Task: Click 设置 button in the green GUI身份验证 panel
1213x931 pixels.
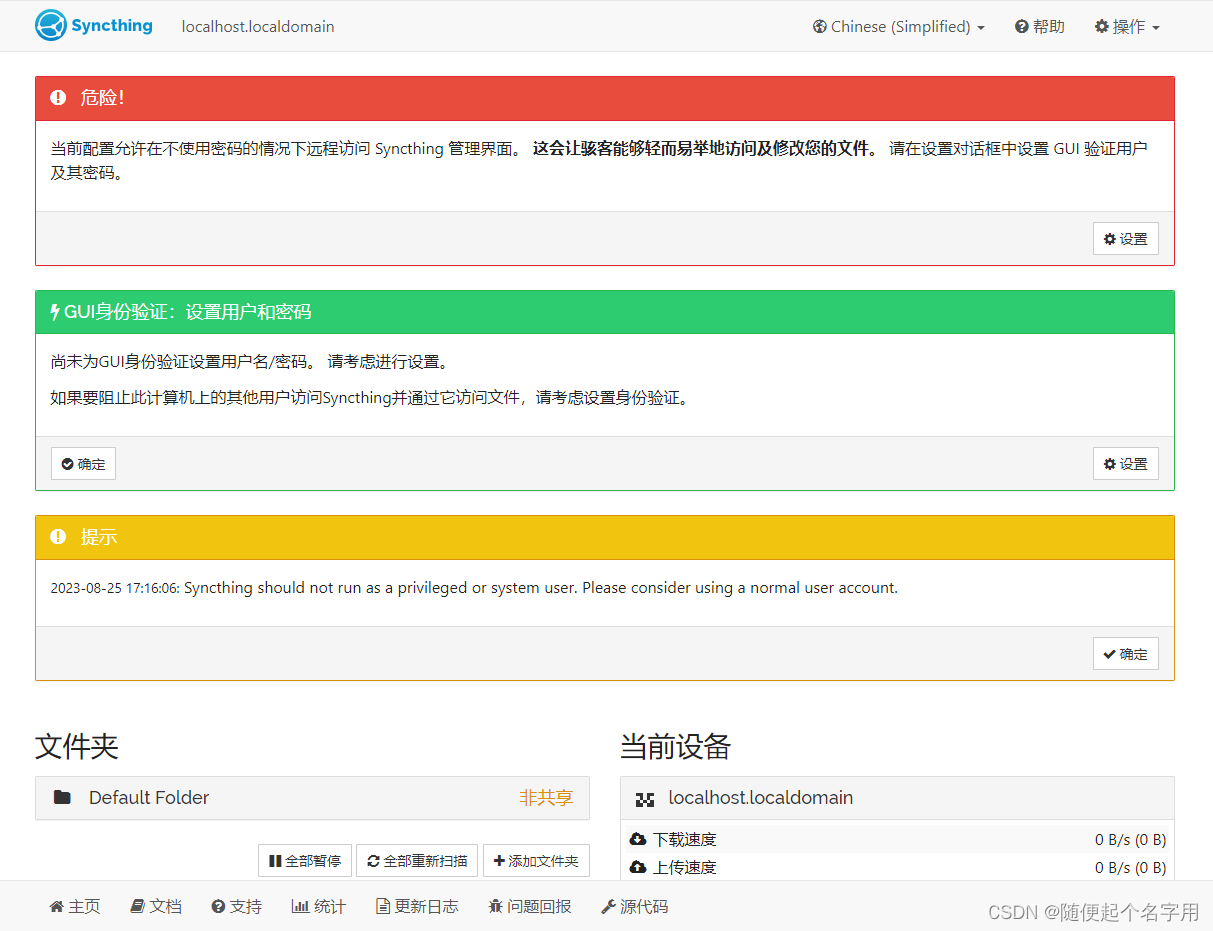Action: pyautogui.click(x=1125, y=464)
